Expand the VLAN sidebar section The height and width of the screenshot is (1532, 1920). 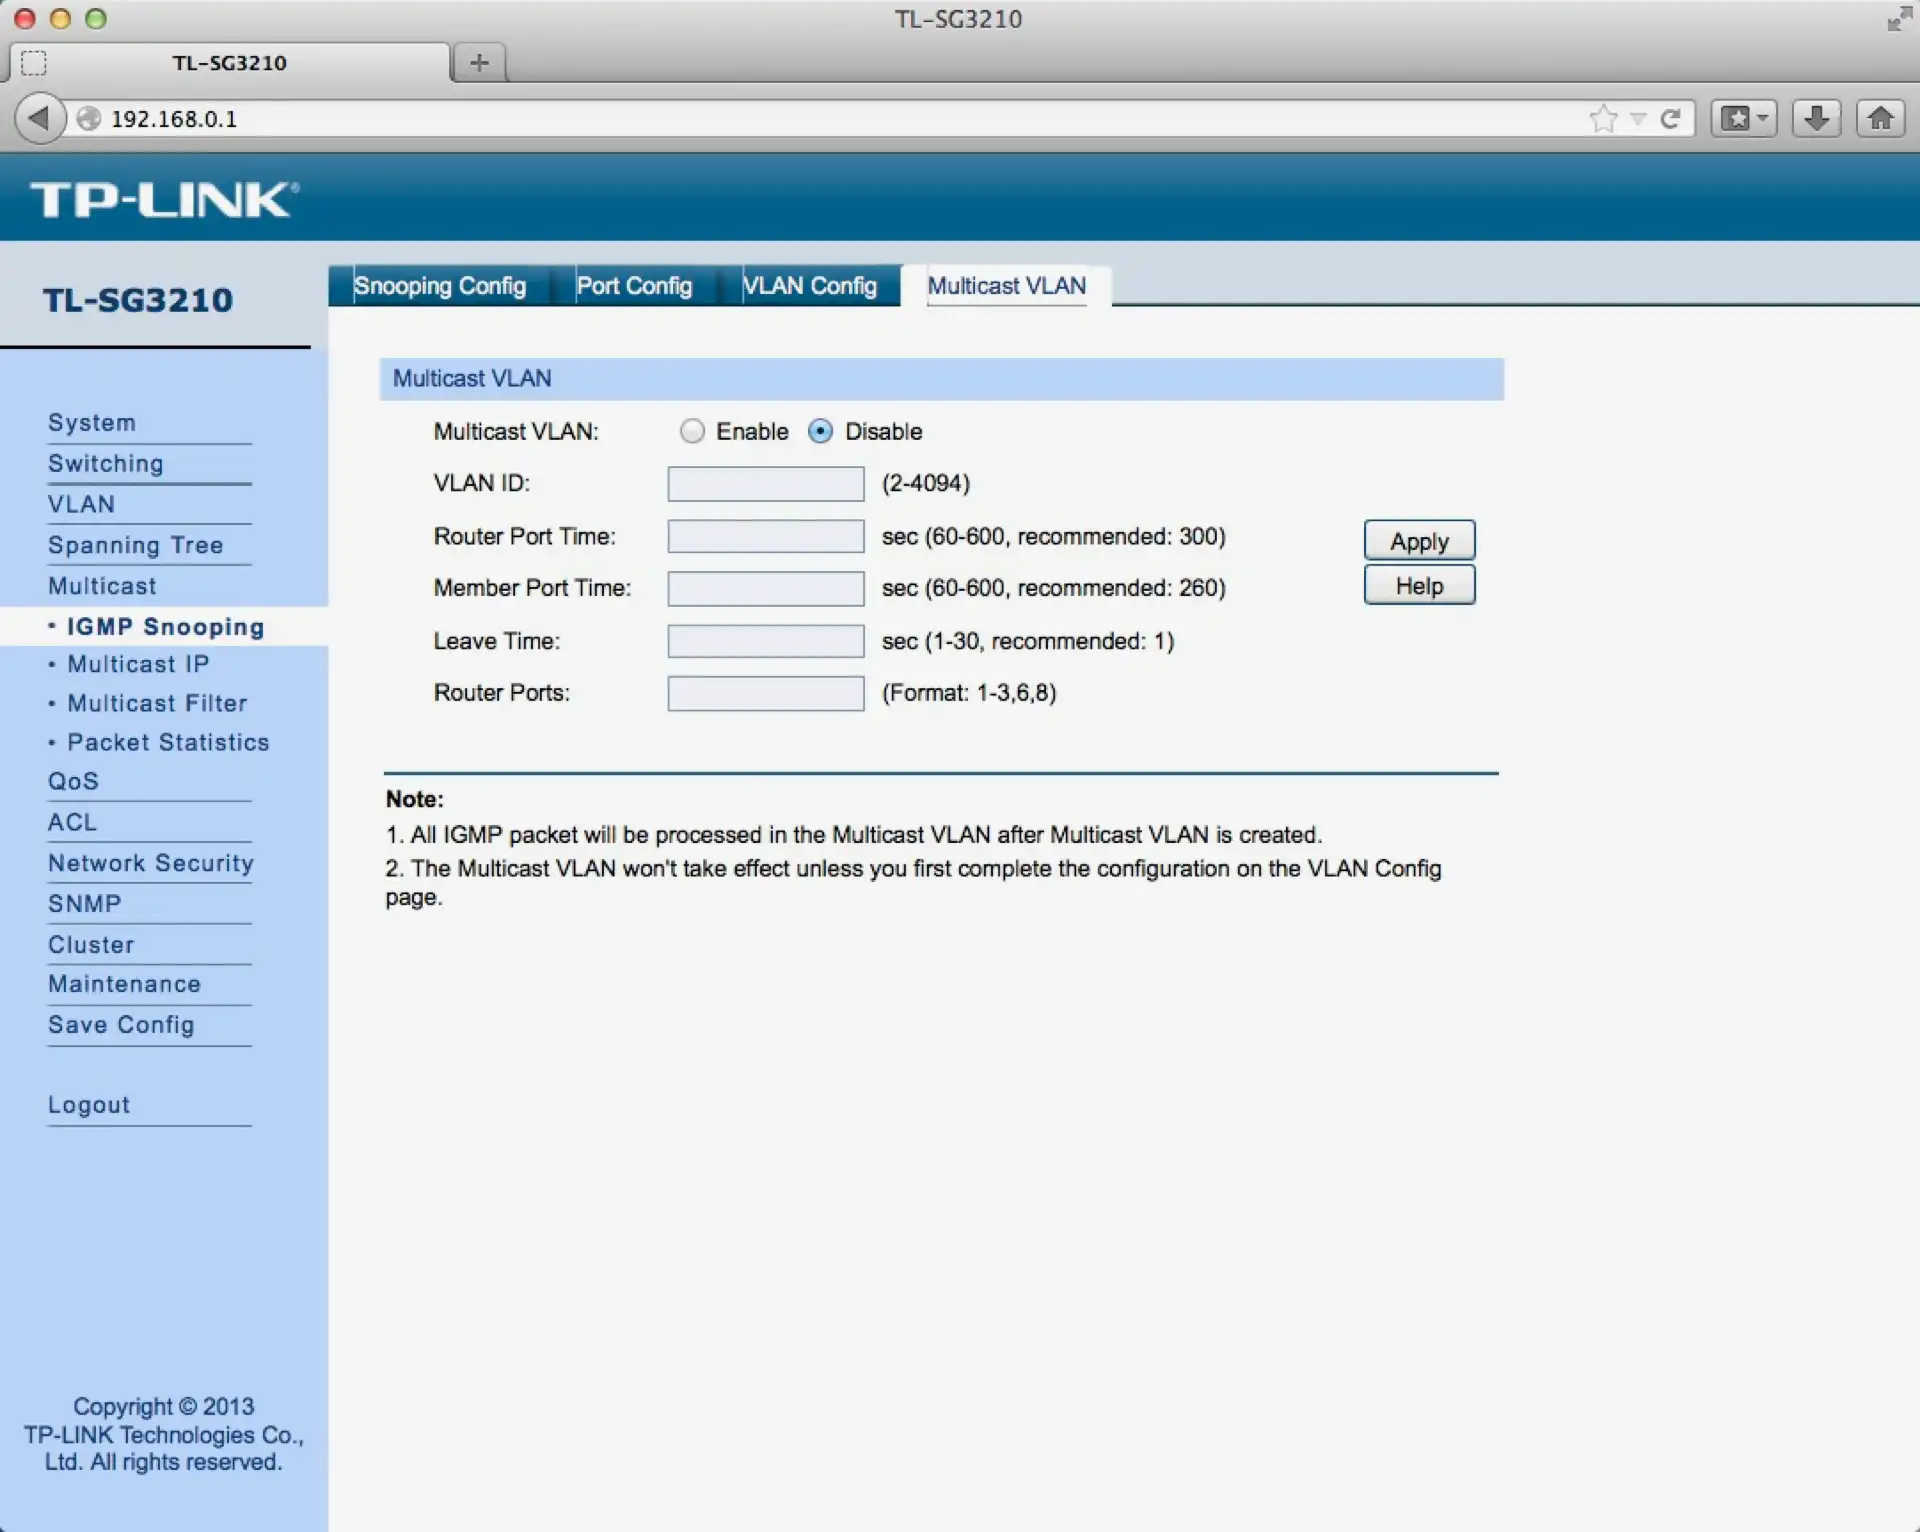(81, 504)
